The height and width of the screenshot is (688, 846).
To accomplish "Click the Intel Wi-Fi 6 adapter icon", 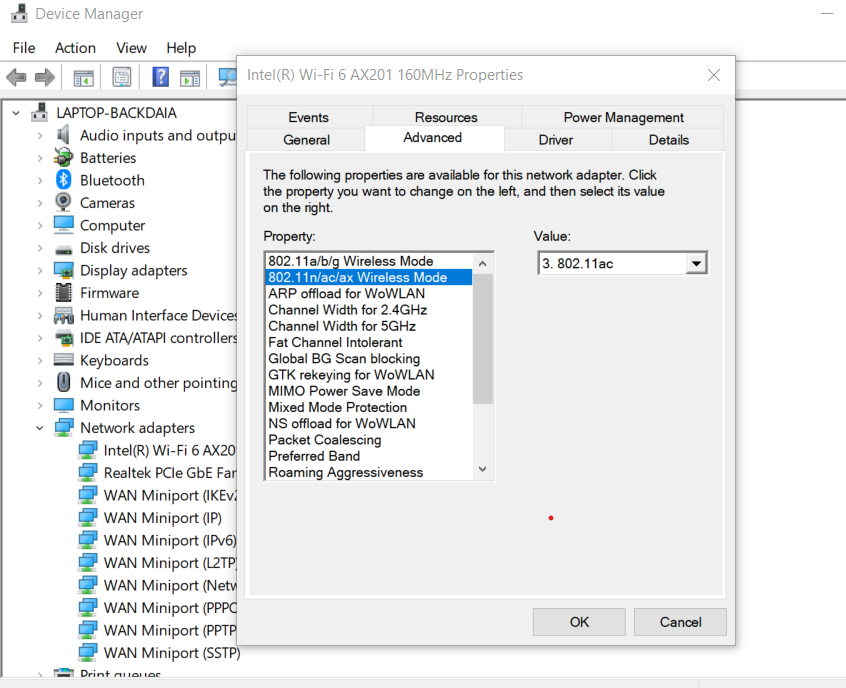I will [89, 450].
